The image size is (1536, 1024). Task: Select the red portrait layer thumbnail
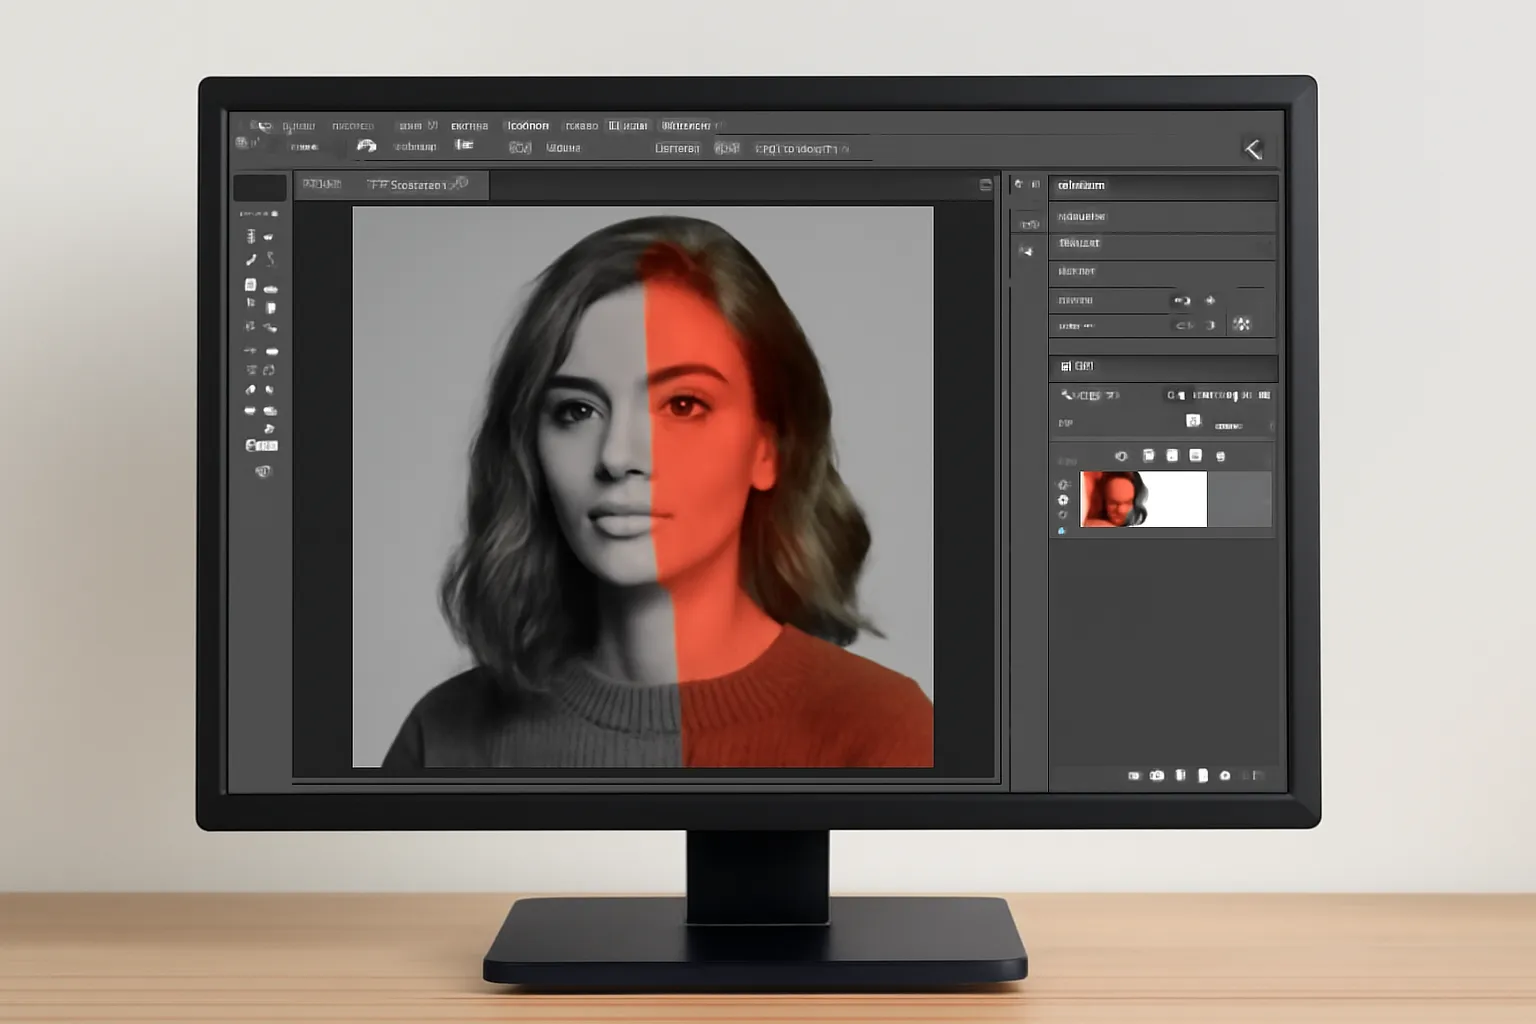[1113, 499]
